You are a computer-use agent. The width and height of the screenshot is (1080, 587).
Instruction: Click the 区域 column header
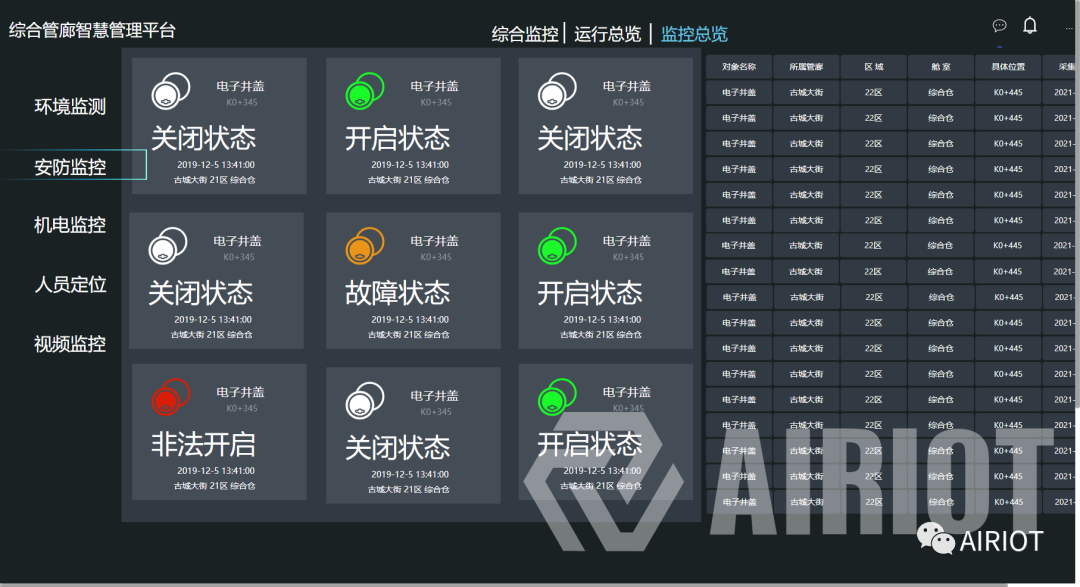[873, 67]
